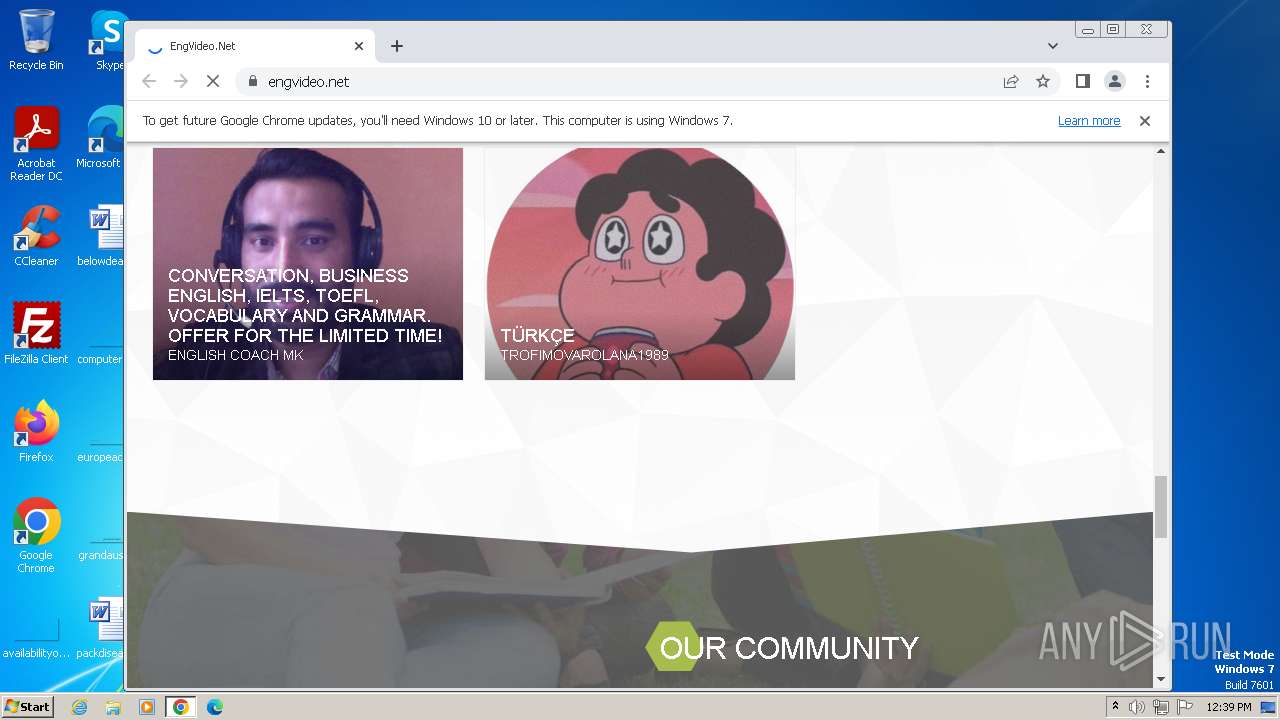Open the Türkçe tutor card

pyautogui.click(x=640, y=264)
